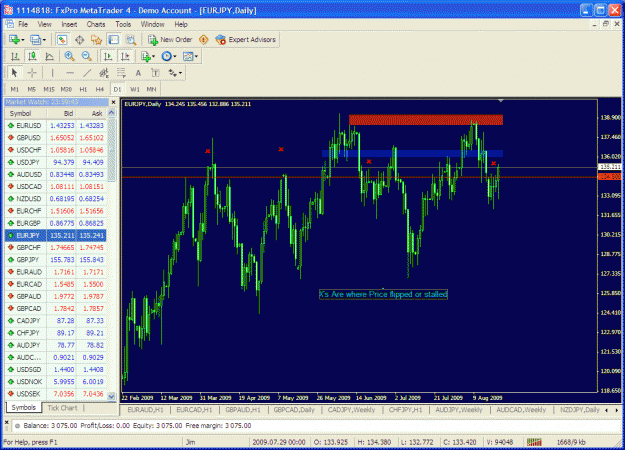Select the red resistance zone rectangle
625x450 pixels.
[426, 120]
